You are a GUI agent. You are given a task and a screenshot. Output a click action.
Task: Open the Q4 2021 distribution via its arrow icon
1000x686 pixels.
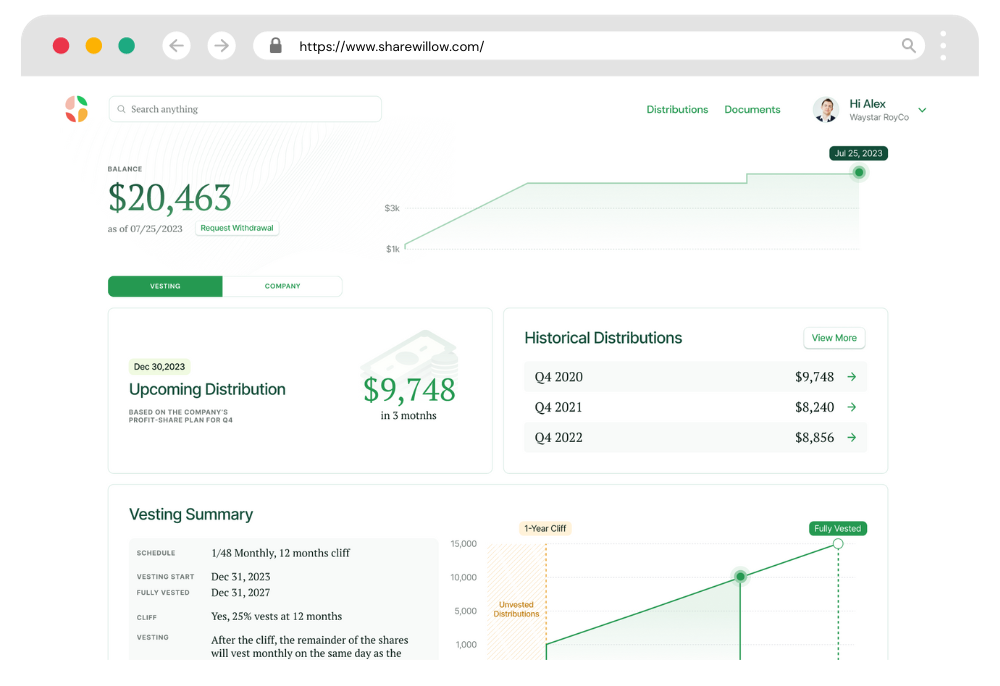pos(851,407)
